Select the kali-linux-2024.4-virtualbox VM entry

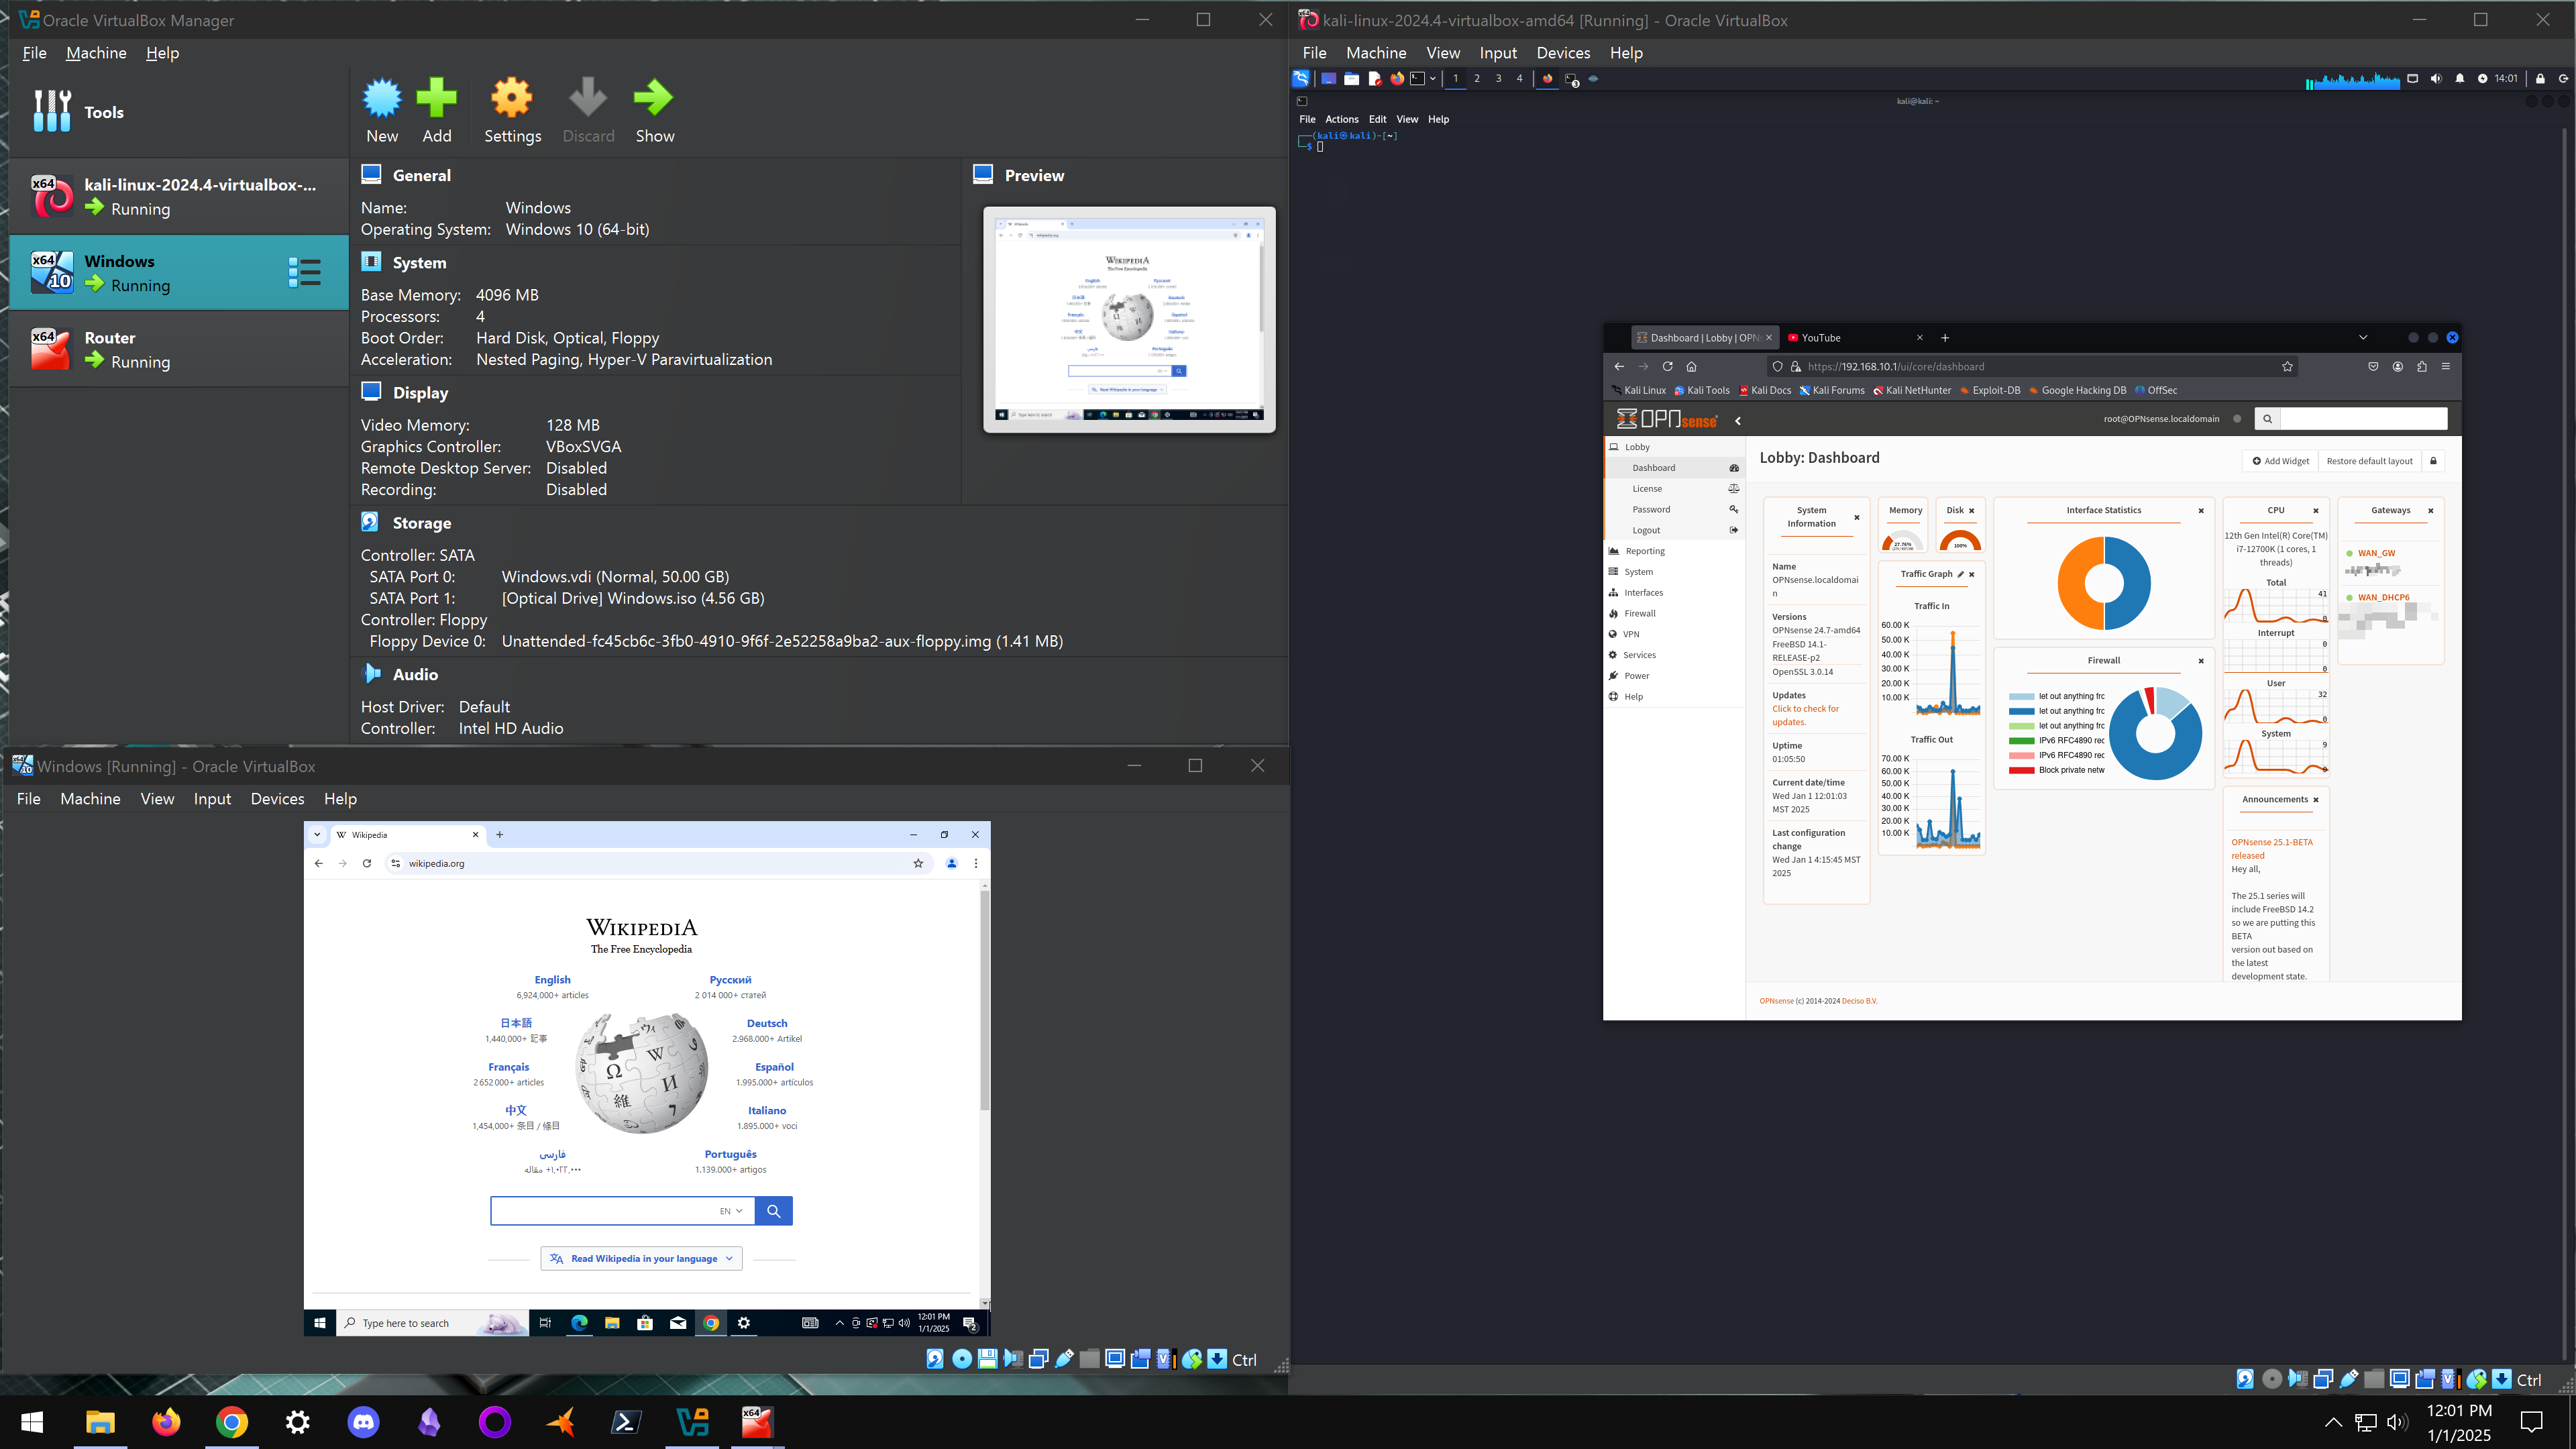coord(179,196)
